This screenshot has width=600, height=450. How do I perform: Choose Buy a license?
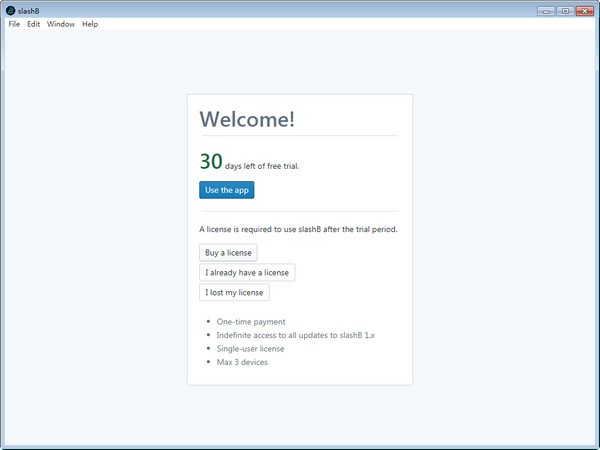point(228,253)
